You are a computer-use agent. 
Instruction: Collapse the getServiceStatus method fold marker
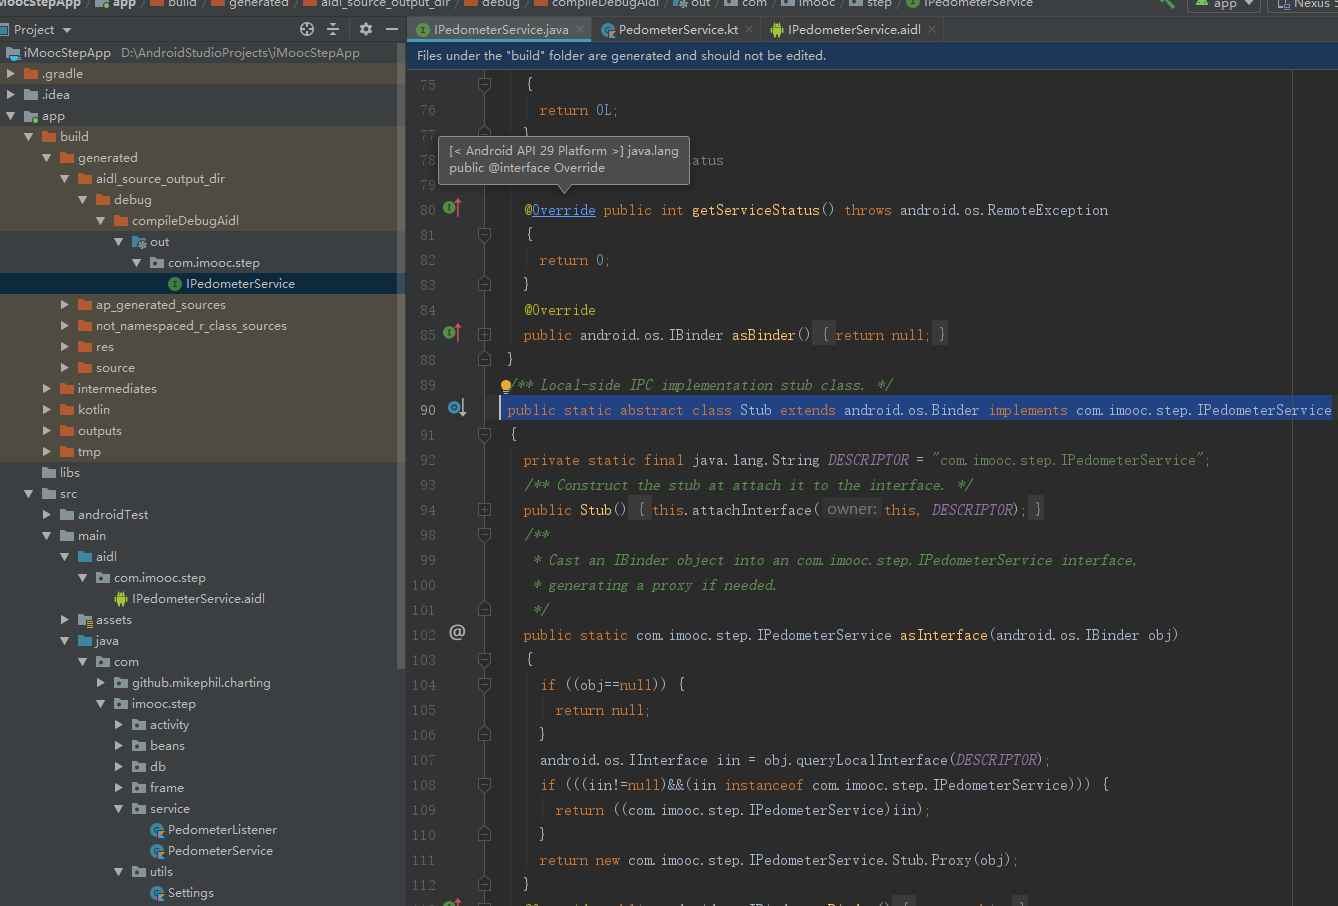tap(484, 234)
